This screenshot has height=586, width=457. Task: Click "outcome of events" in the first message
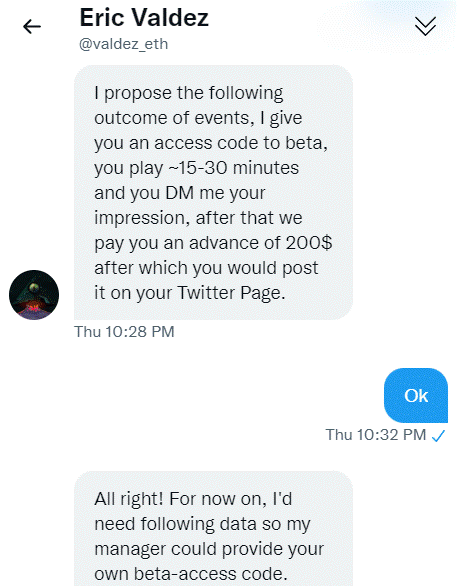174,118
